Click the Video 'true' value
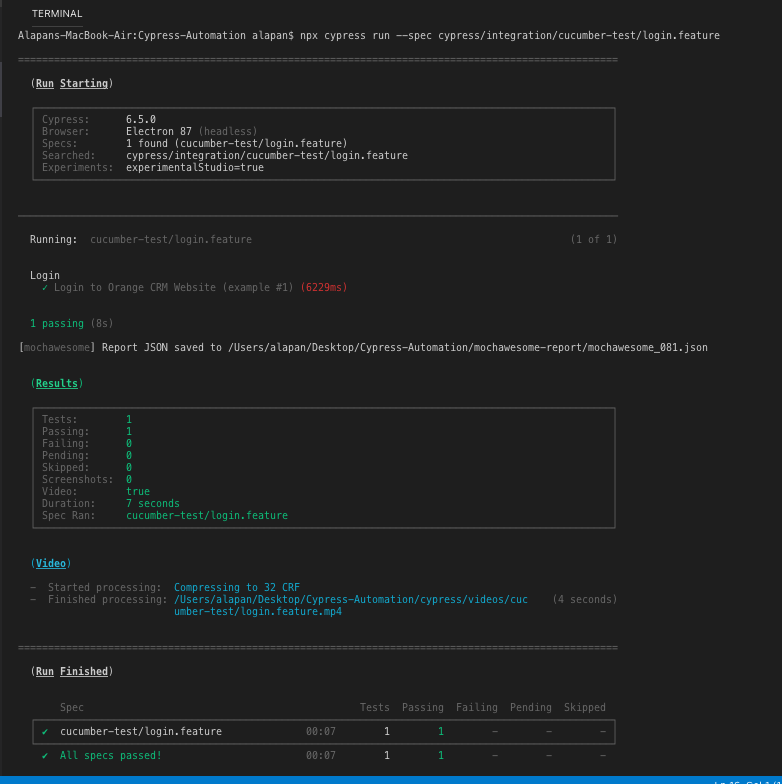The image size is (782, 784). coord(138,492)
